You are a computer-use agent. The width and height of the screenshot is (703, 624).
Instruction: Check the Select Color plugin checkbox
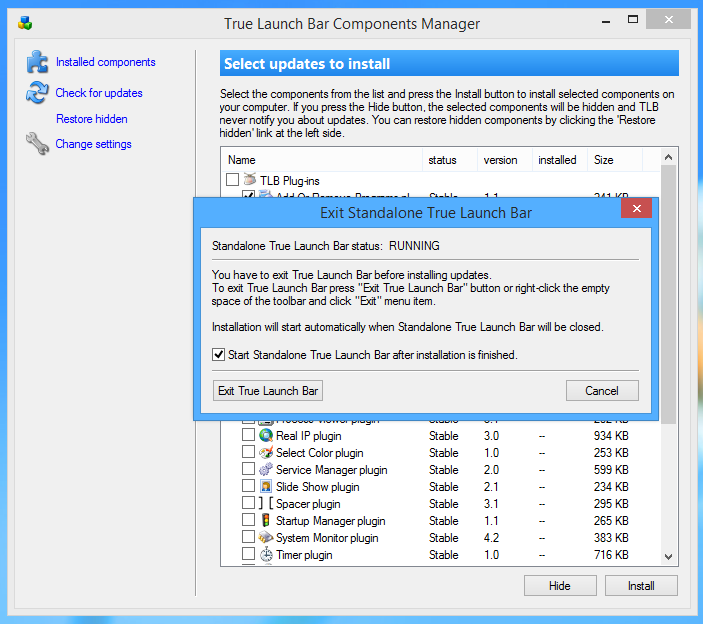(x=248, y=451)
